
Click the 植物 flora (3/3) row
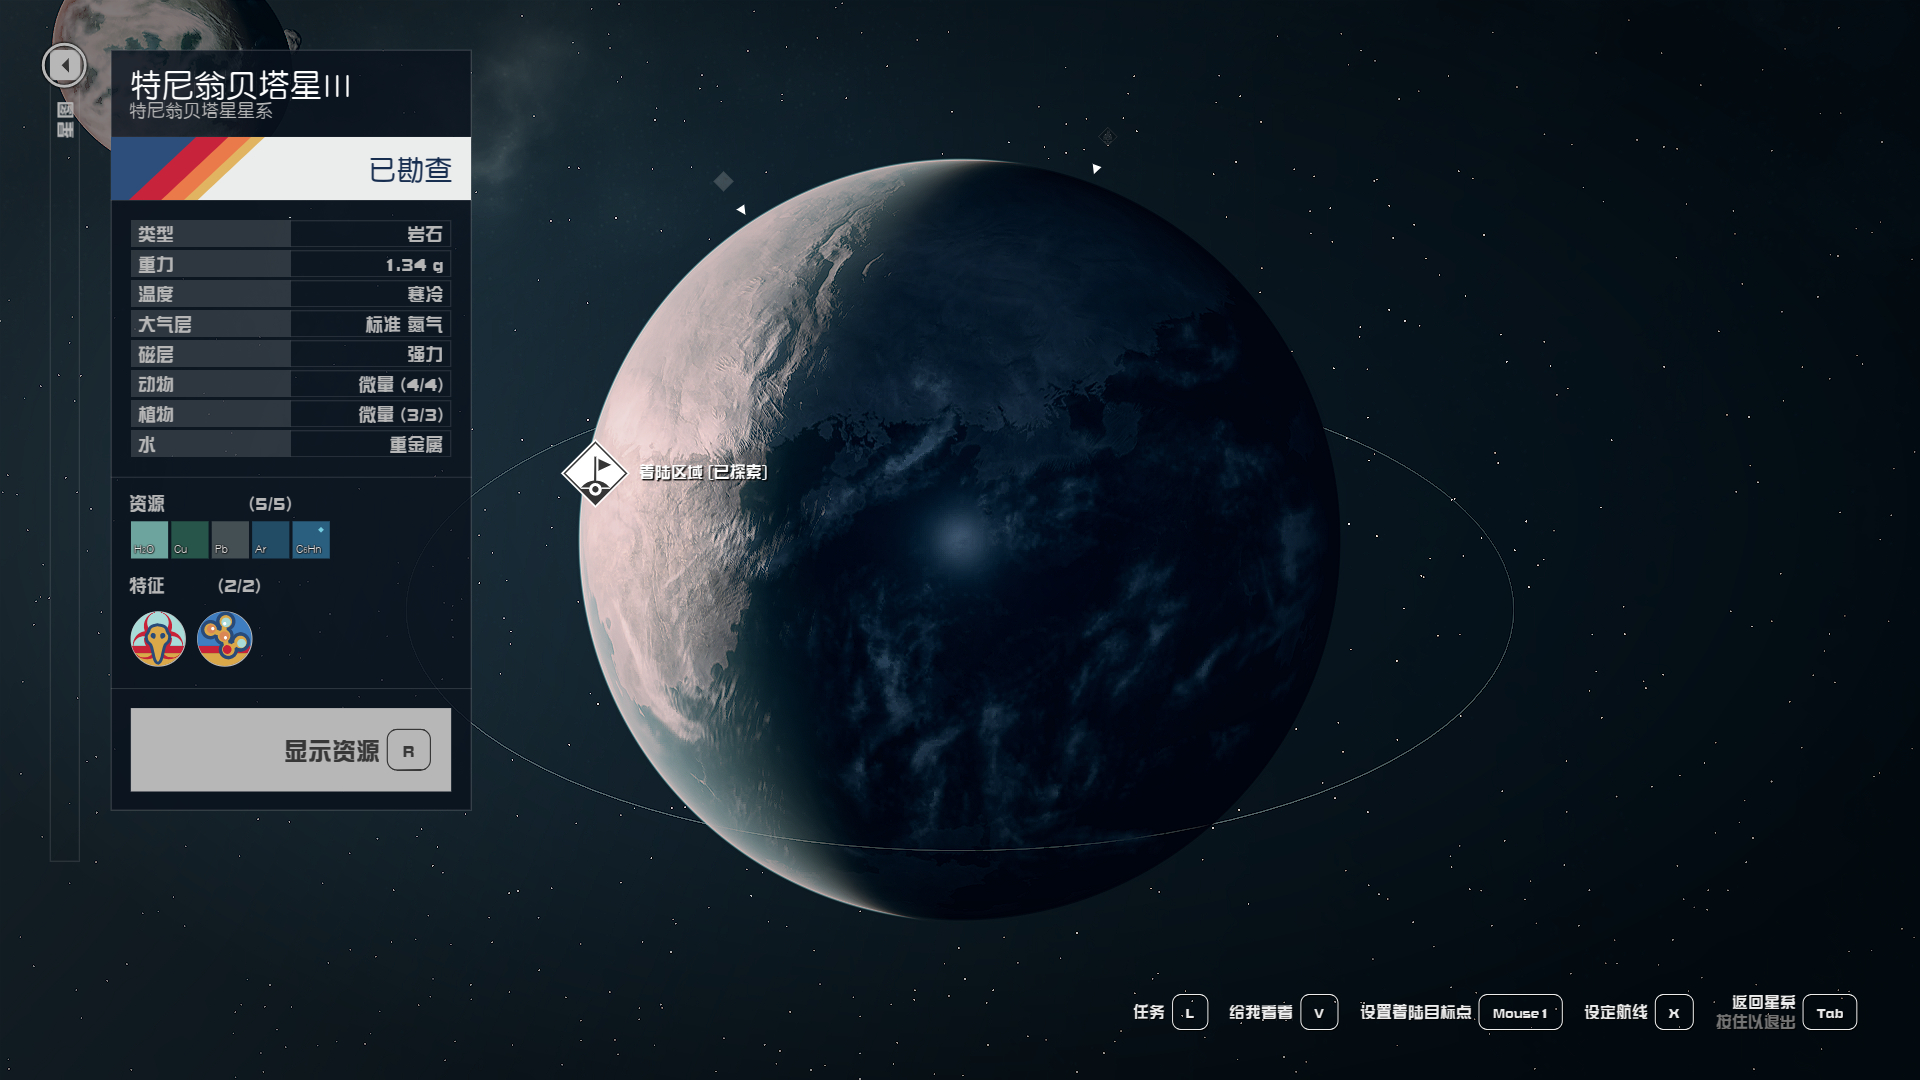click(x=291, y=414)
